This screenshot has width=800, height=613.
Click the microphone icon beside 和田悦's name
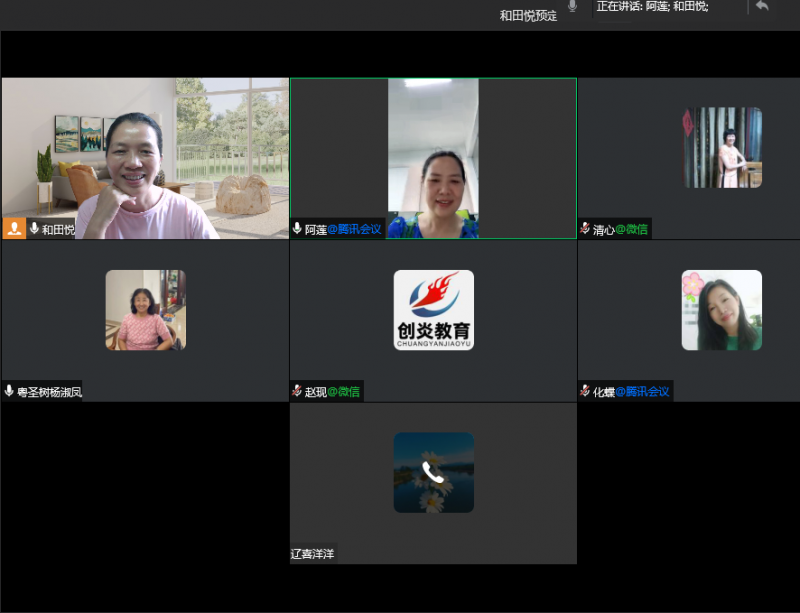point(35,229)
